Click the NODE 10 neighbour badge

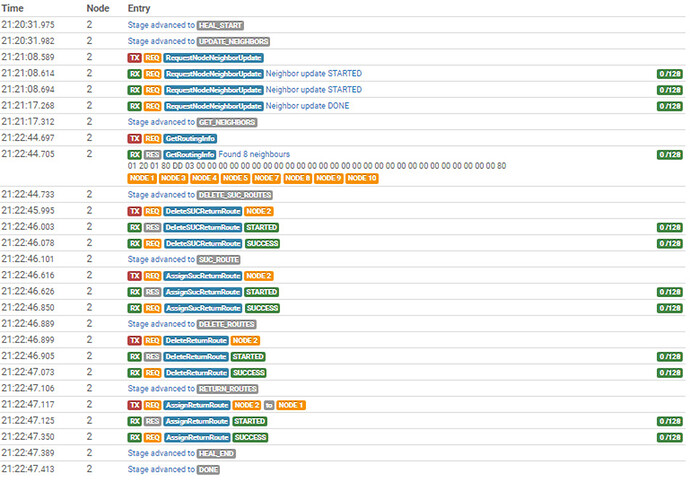[x=362, y=178]
